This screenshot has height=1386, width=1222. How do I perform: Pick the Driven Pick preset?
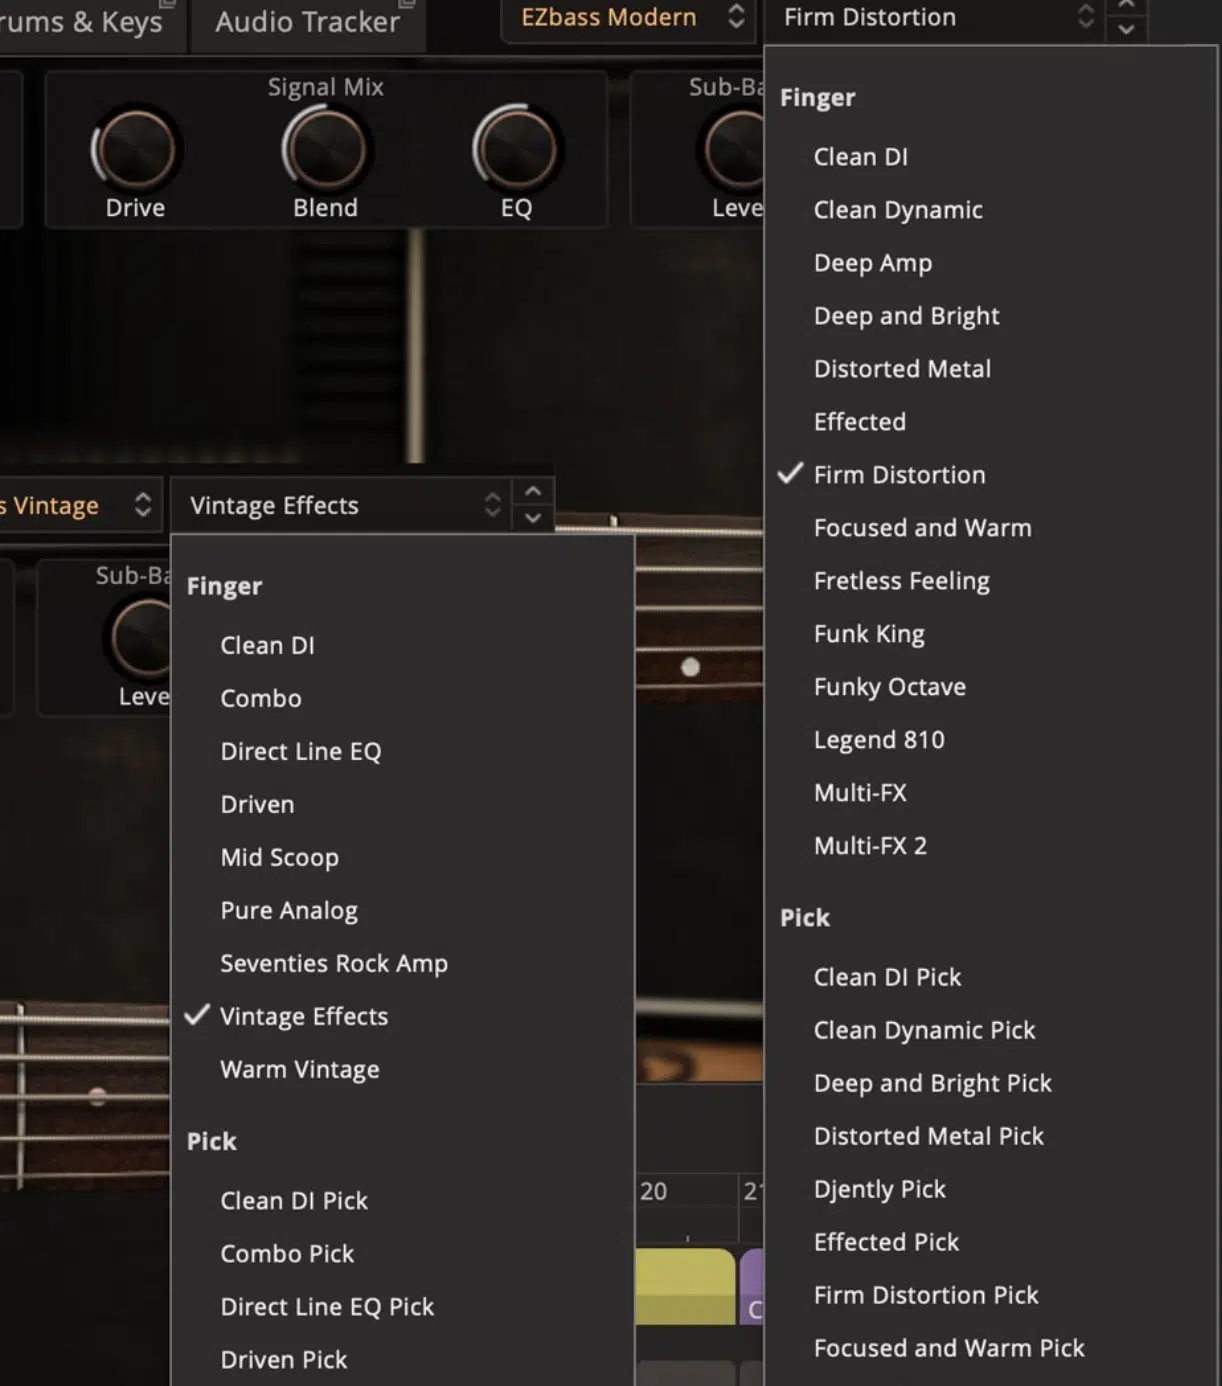click(x=403, y=1360)
